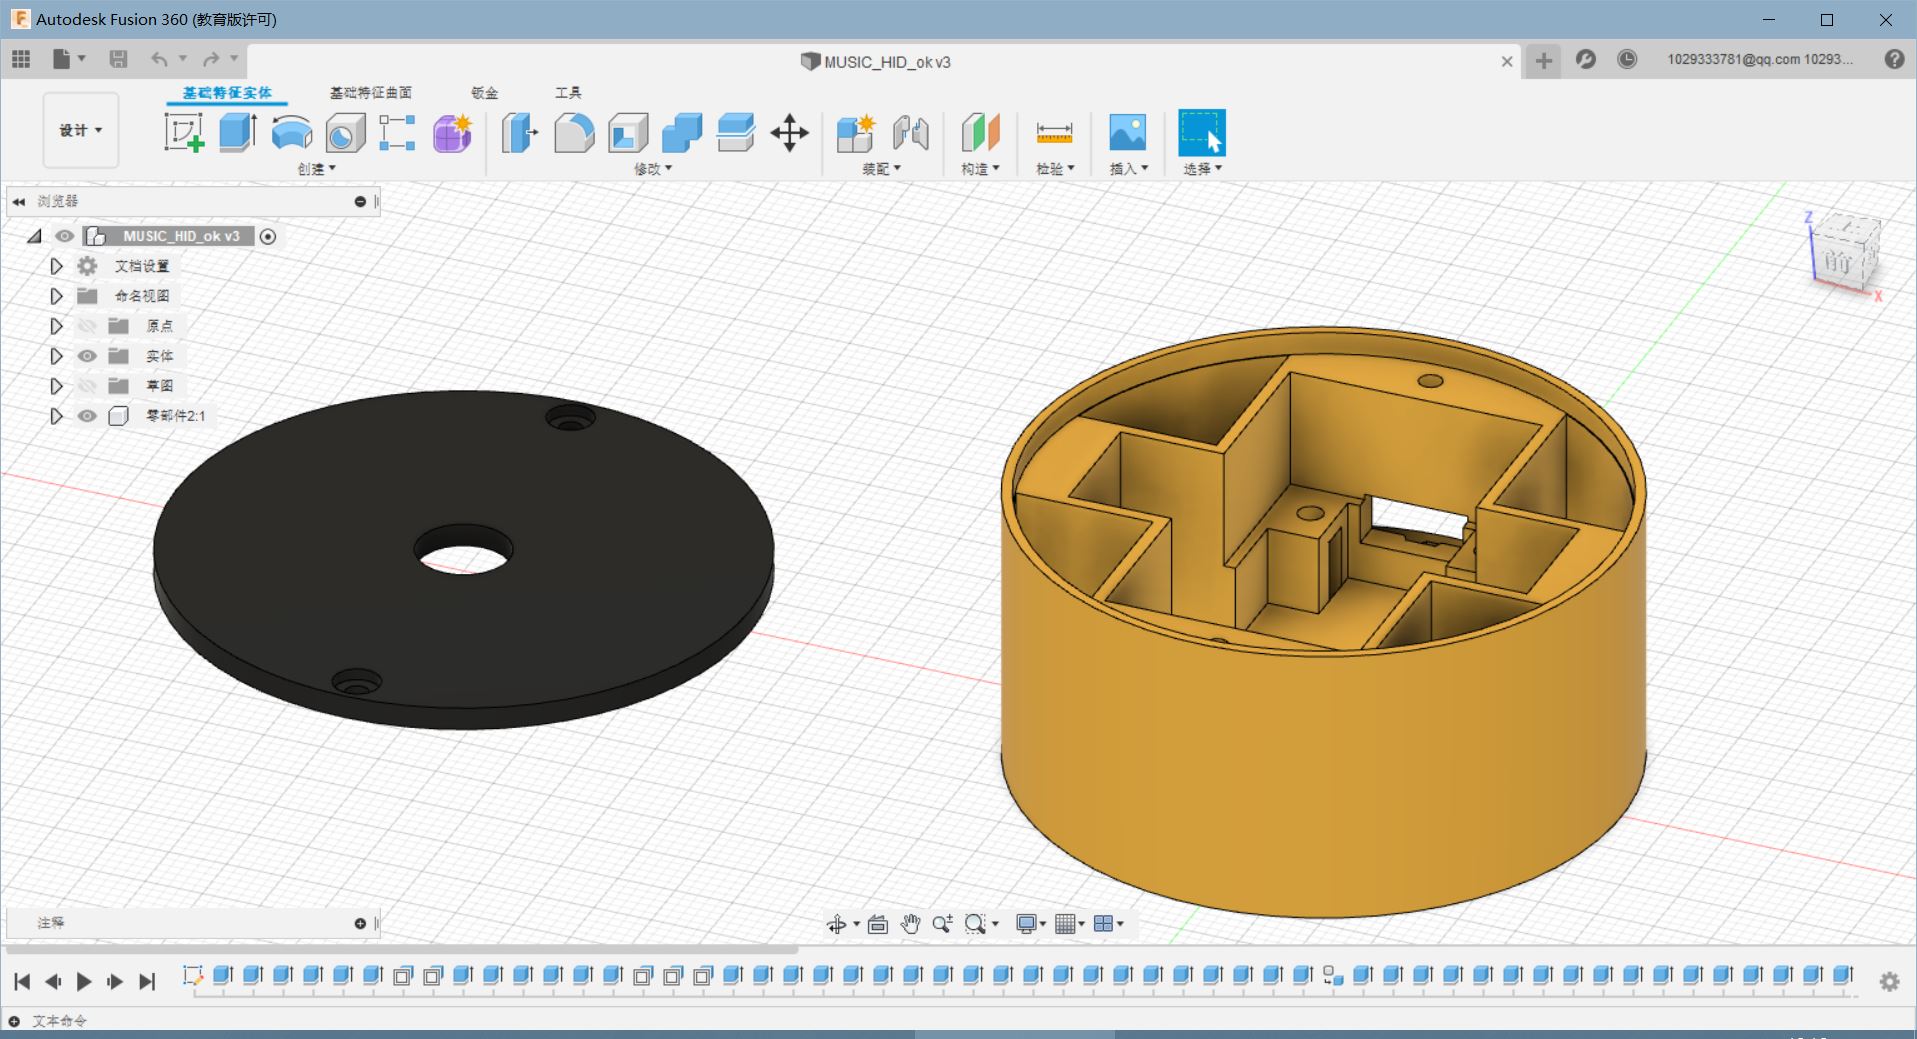Open the Extensions icon next to new tab
This screenshot has height=1039, width=1917.
[1585, 59]
